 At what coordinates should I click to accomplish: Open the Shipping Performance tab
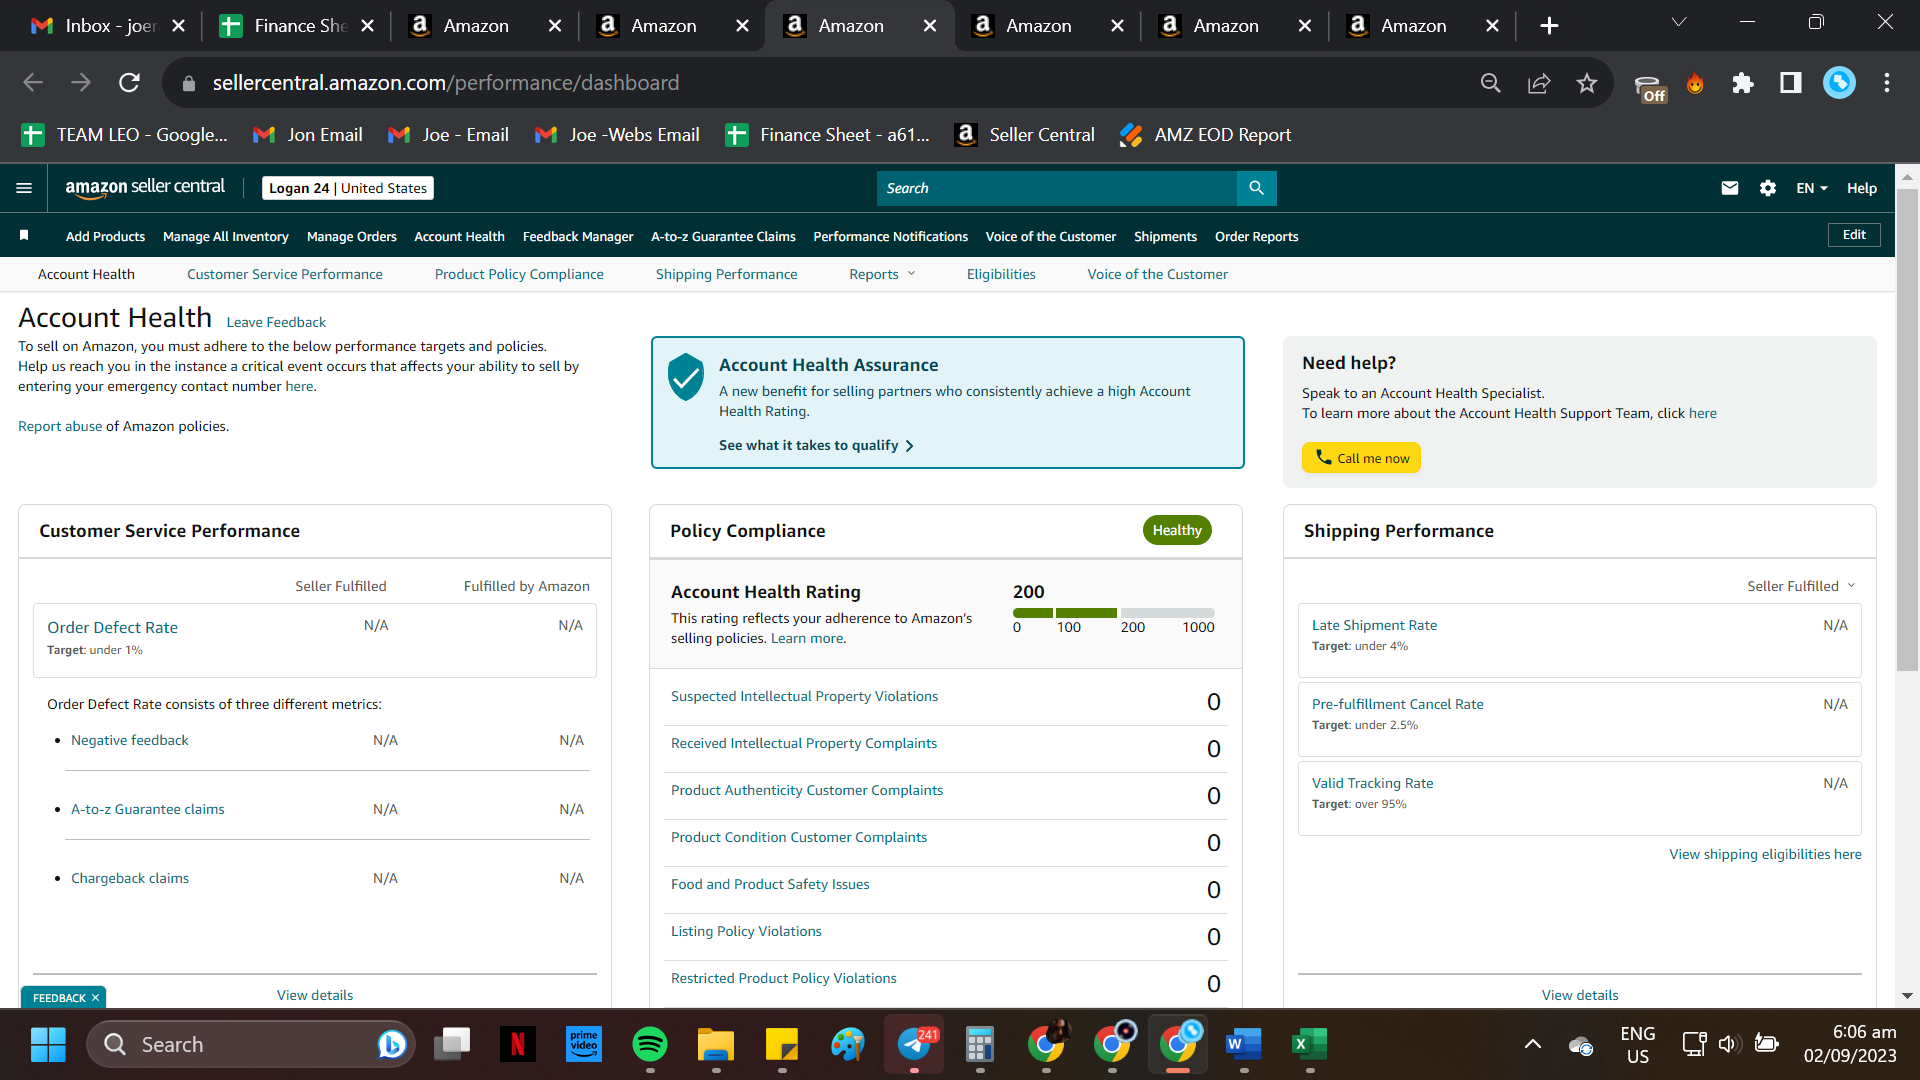tap(727, 274)
